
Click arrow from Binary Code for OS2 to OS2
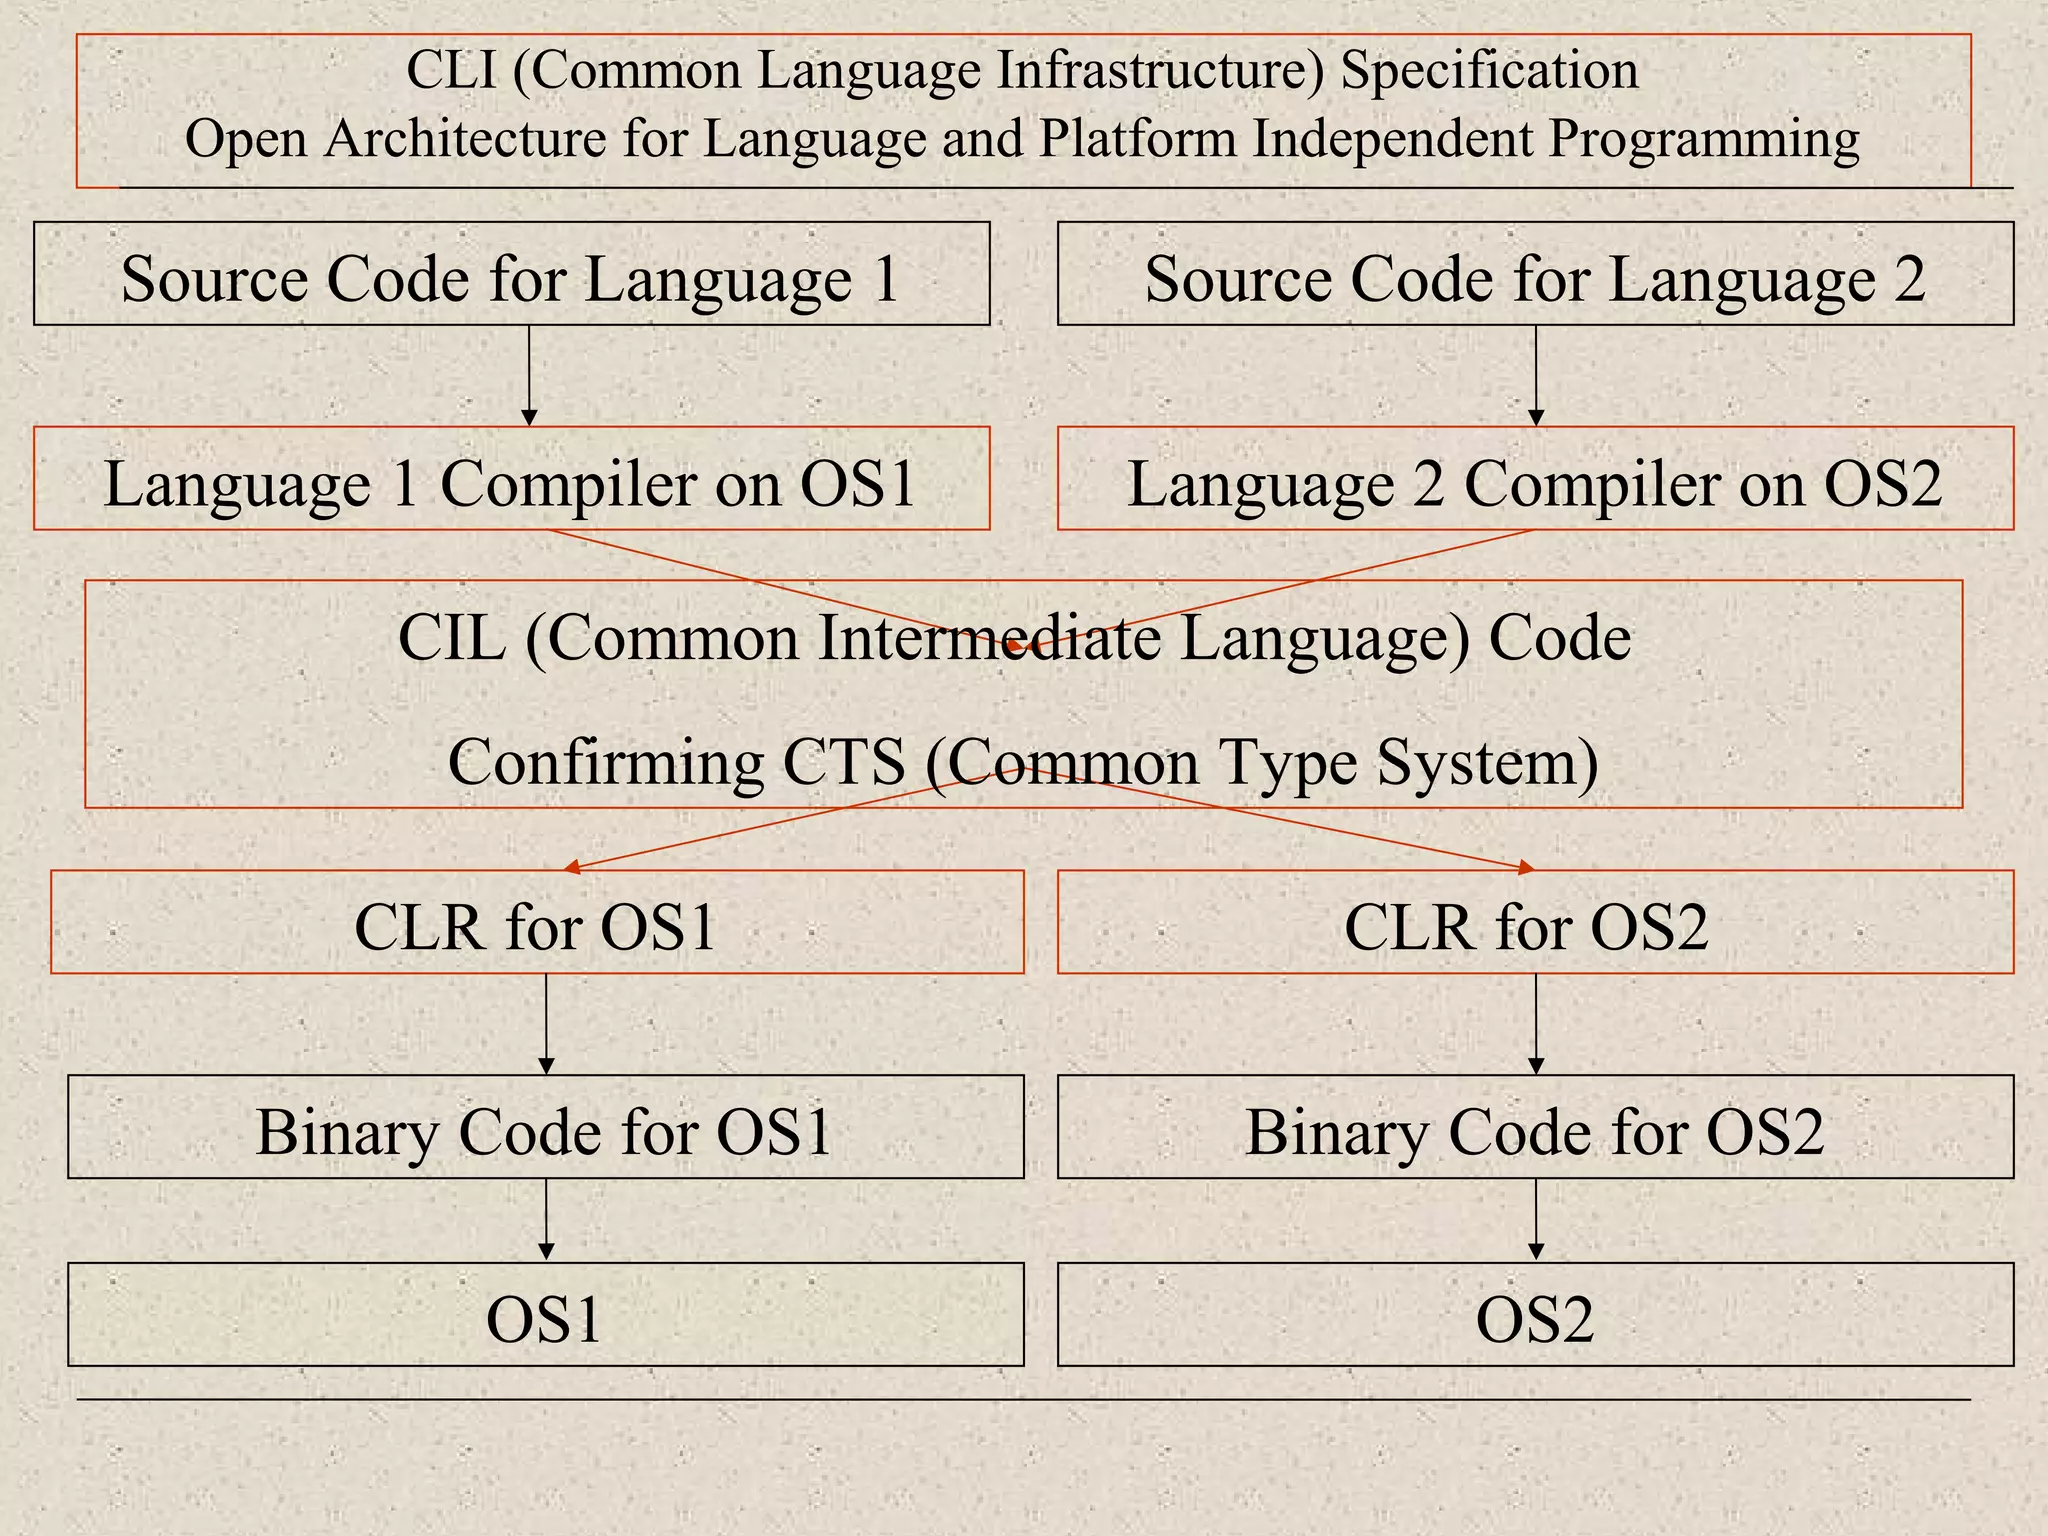[1536, 1218]
